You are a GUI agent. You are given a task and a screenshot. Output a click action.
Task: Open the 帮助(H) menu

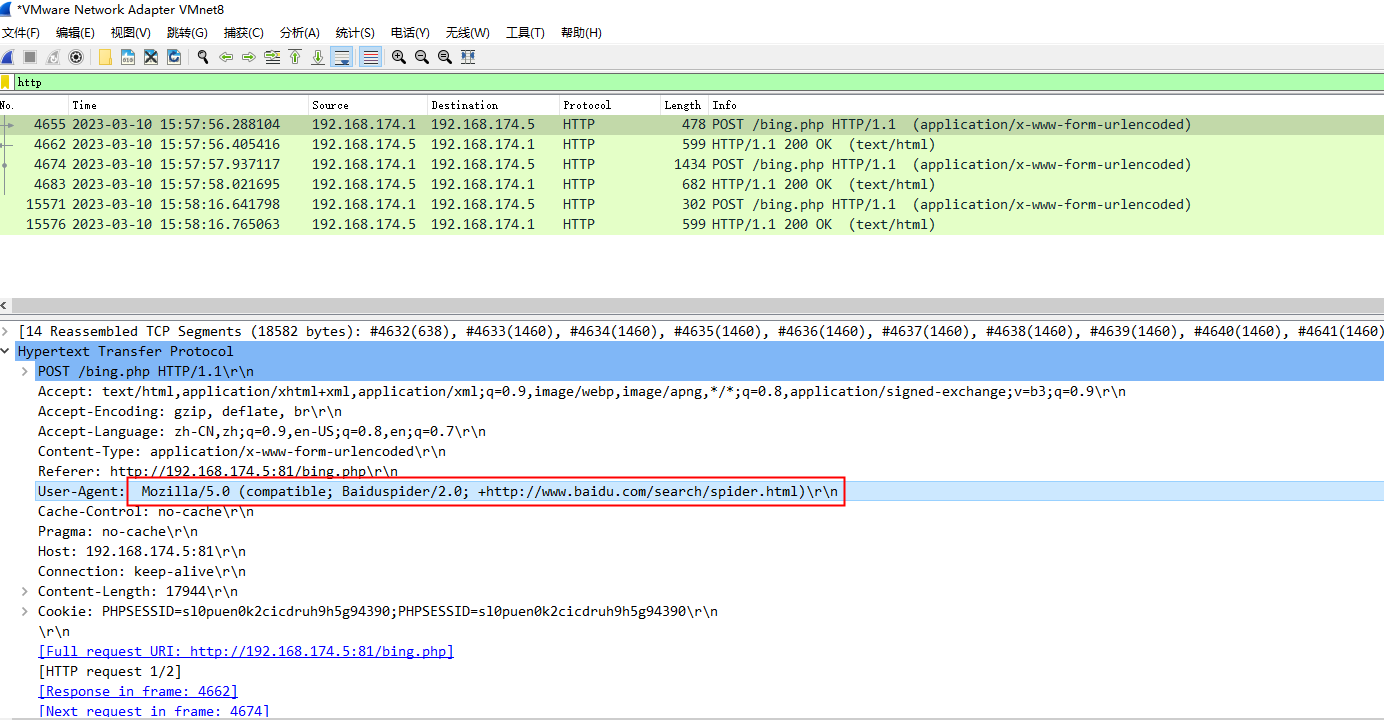581,33
